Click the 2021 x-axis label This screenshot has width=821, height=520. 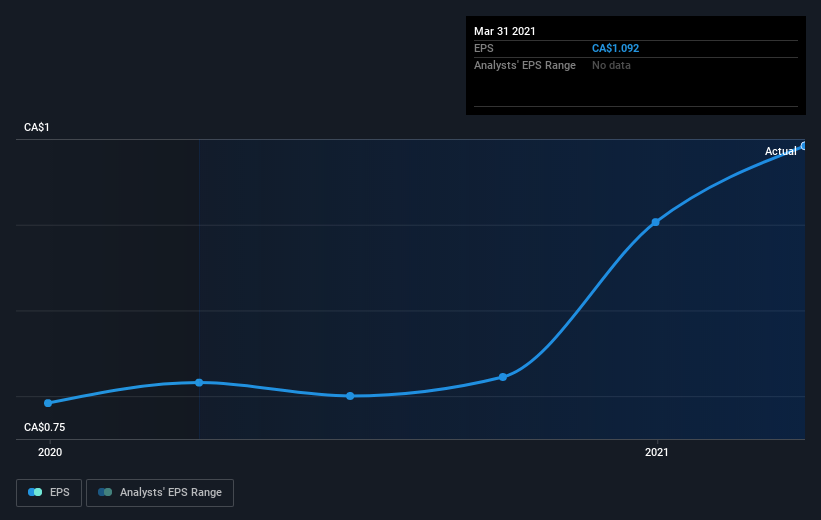(x=657, y=452)
